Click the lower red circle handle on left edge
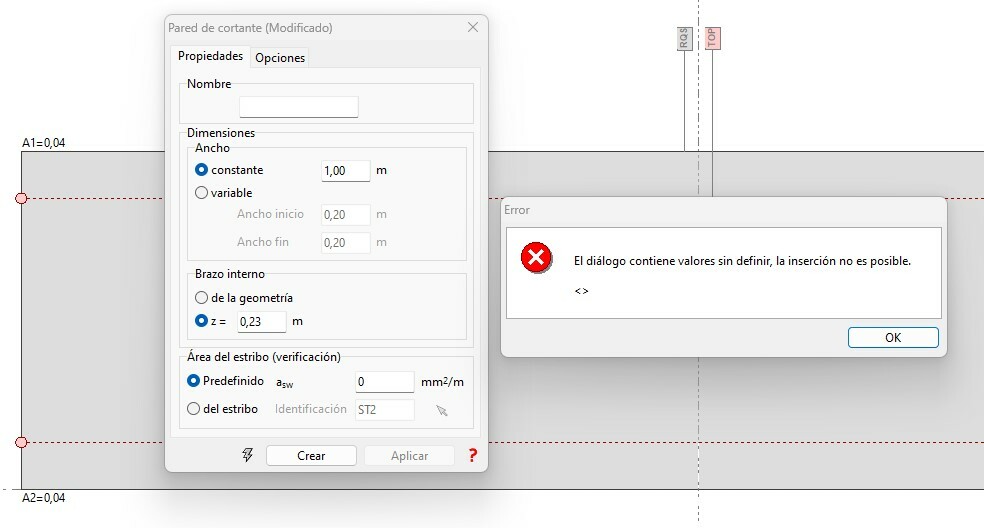The width and height of the screenshot is (984, 528). coord(21,442)
